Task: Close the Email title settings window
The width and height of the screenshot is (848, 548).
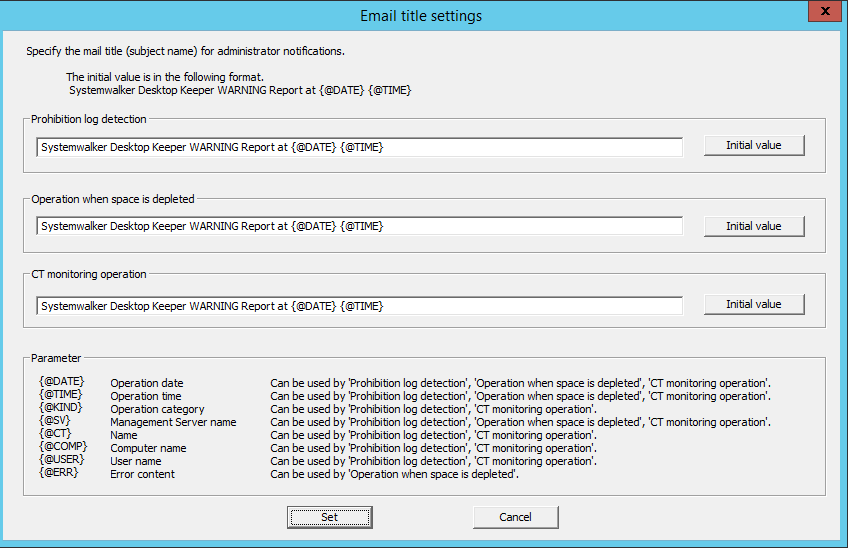Action: (825, 11)
